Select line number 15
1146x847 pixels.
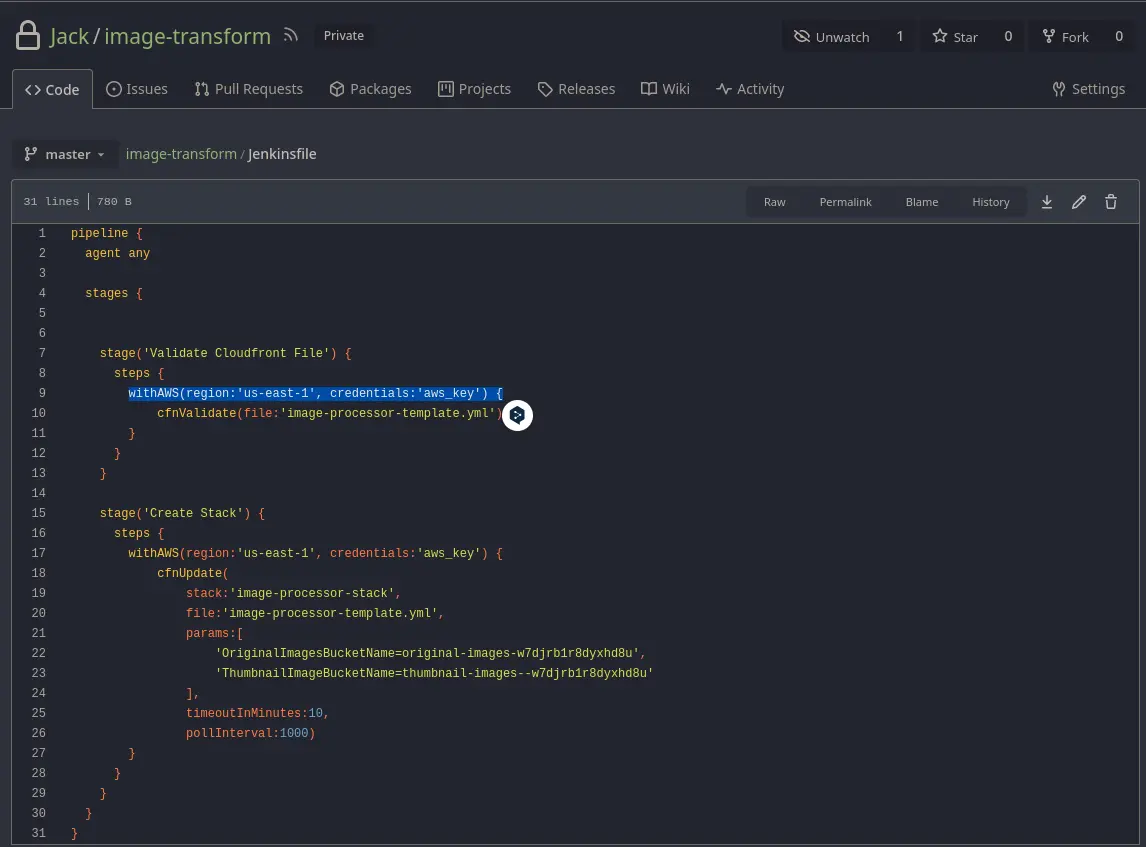point(39,513)
